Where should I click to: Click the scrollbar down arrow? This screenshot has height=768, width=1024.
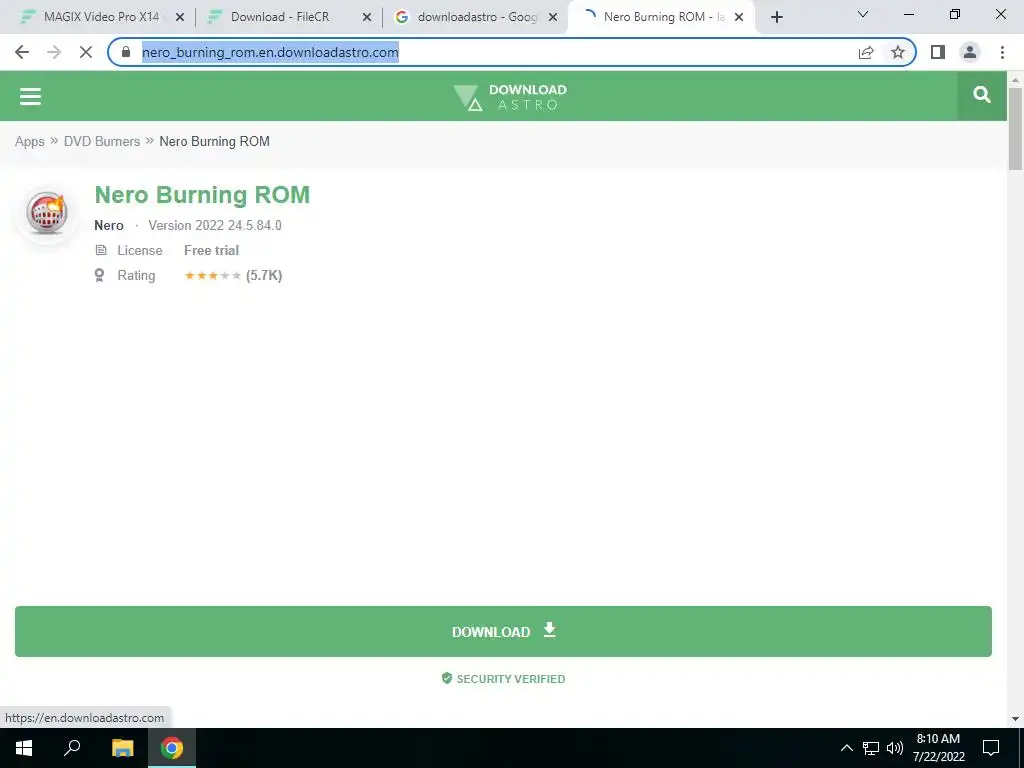1015,719
